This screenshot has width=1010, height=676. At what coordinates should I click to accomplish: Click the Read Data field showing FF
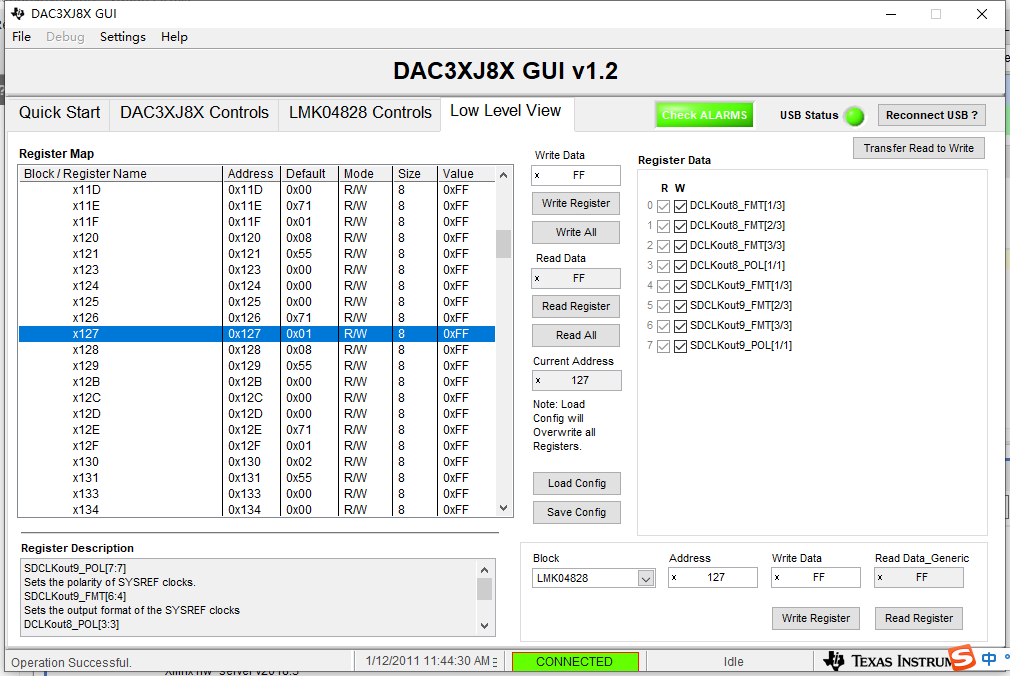pyautogui.click(x=576, y=278)
